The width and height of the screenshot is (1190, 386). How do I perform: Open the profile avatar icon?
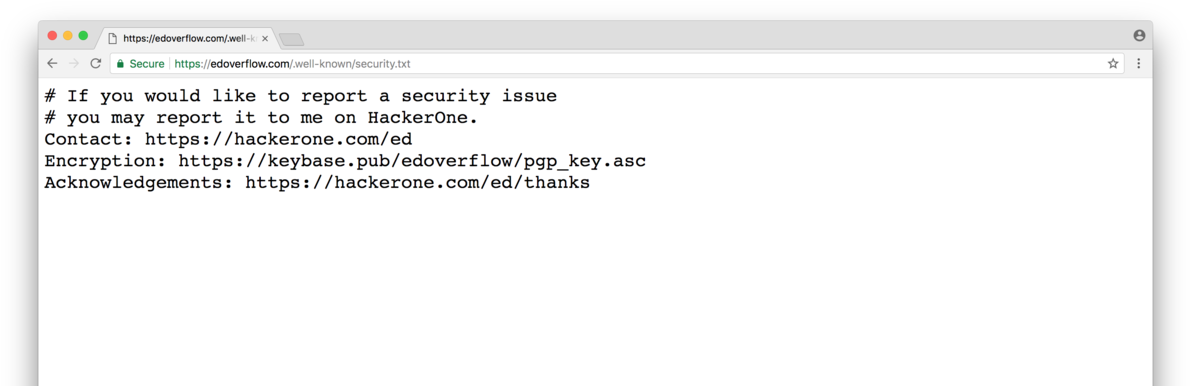[1138, 36]
